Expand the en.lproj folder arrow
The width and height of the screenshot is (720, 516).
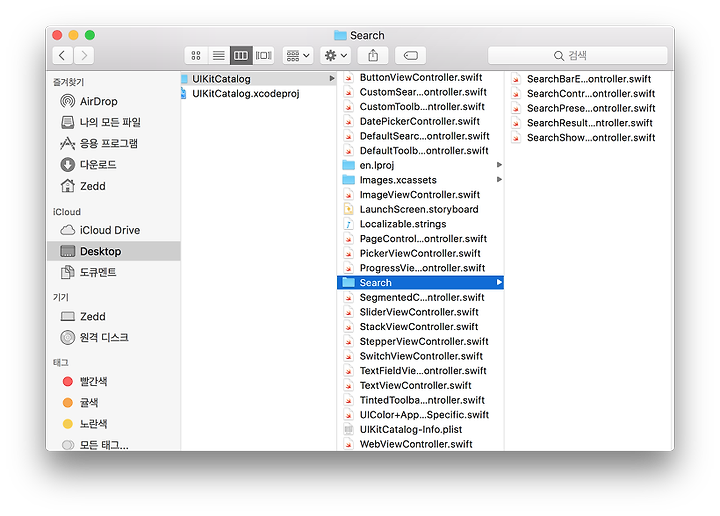point(499,165)
